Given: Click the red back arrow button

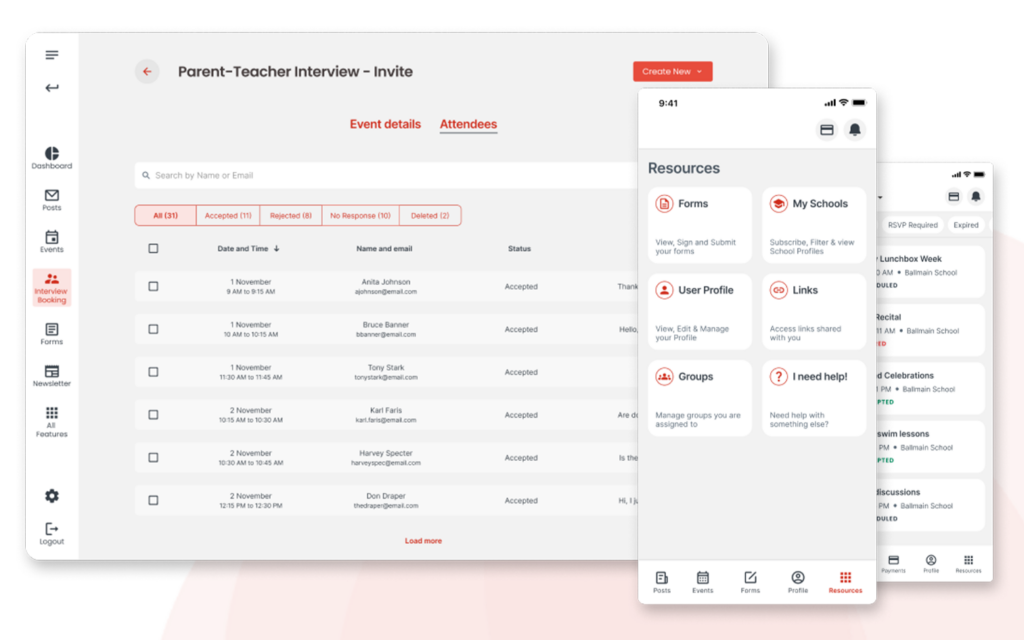Looking at the screenshot, I should point(147,72).
